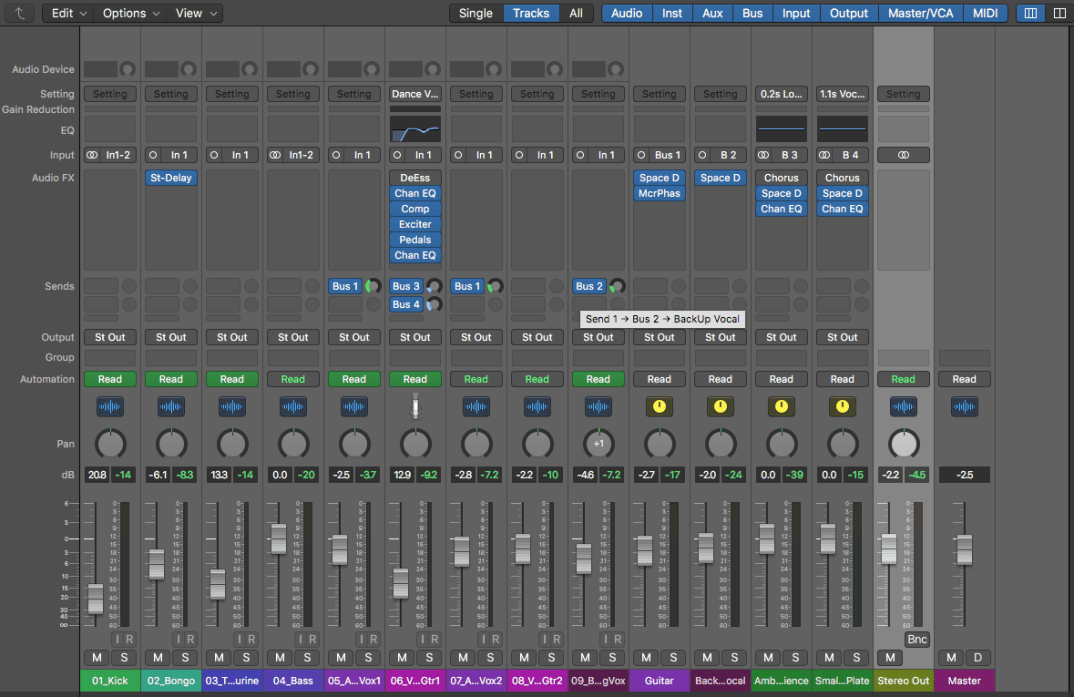Open the St-Delay plug-in on 02_Bongo

coord(171,178)
